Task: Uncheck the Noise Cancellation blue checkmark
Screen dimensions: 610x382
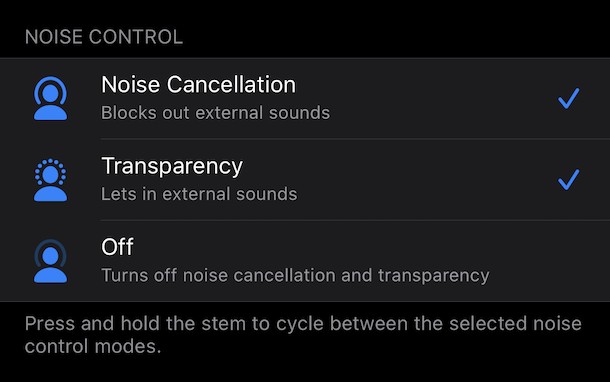Action: pos(569,98)
